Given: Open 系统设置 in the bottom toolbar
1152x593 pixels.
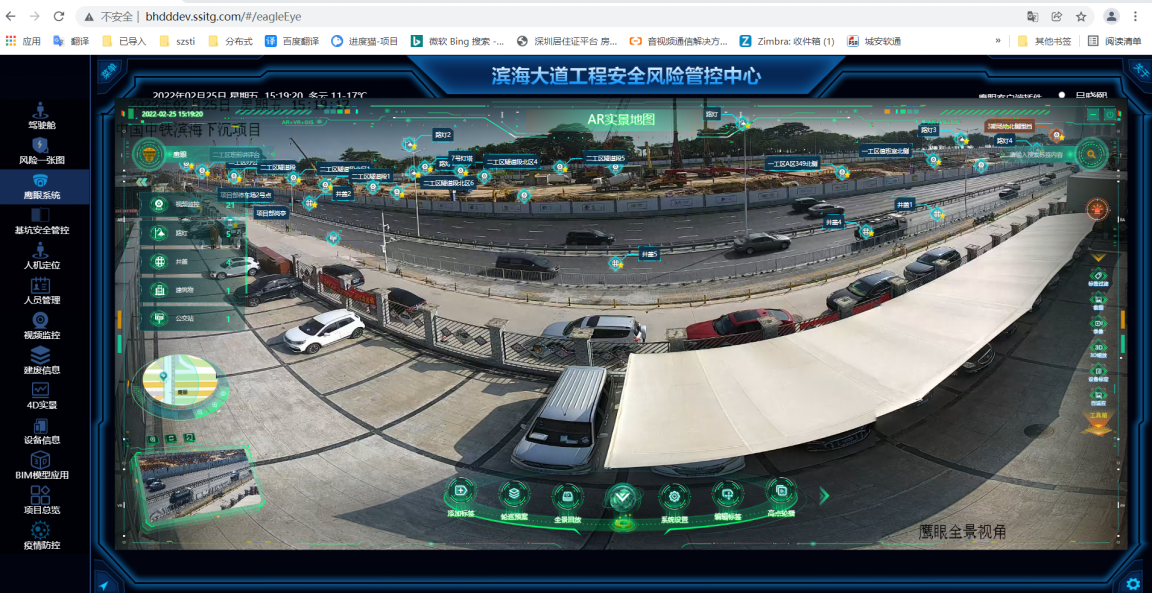Looking at the screenshot, I should click(675, 497).
